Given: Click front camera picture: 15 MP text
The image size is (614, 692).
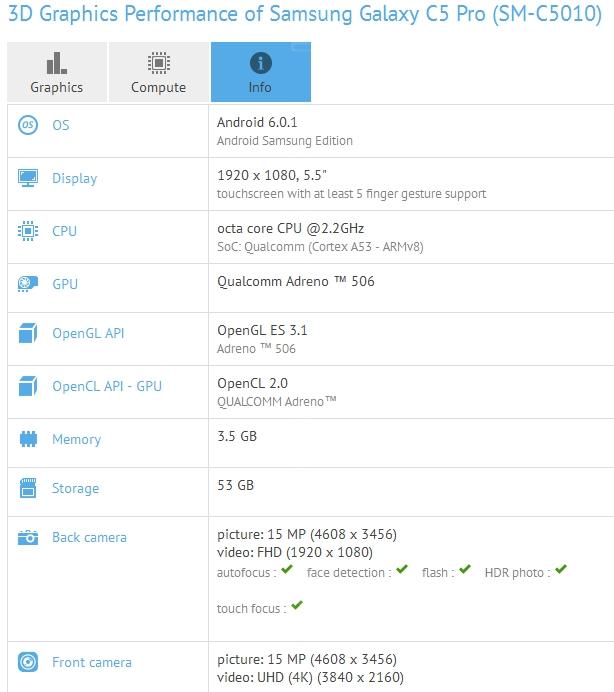Looking at the screenshot, I should (307, 659).
